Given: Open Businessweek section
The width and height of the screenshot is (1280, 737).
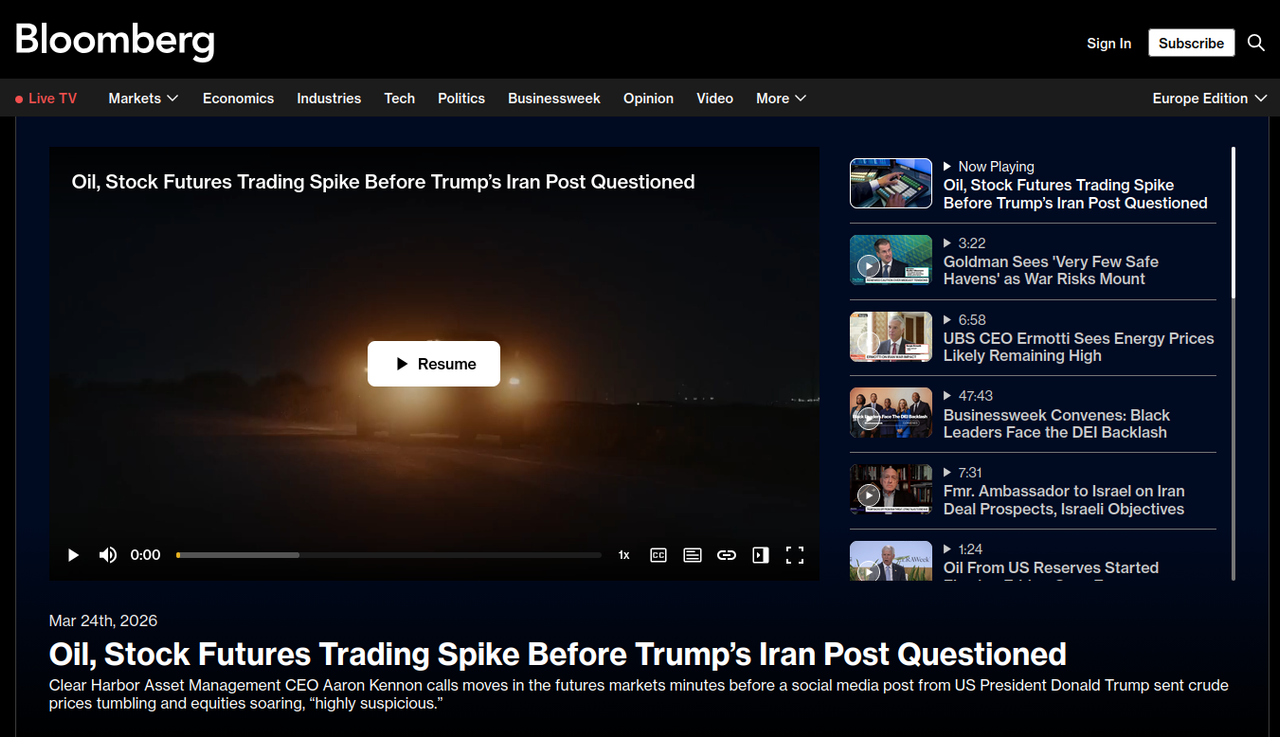Looking at the screenshot, I should 554,98.
